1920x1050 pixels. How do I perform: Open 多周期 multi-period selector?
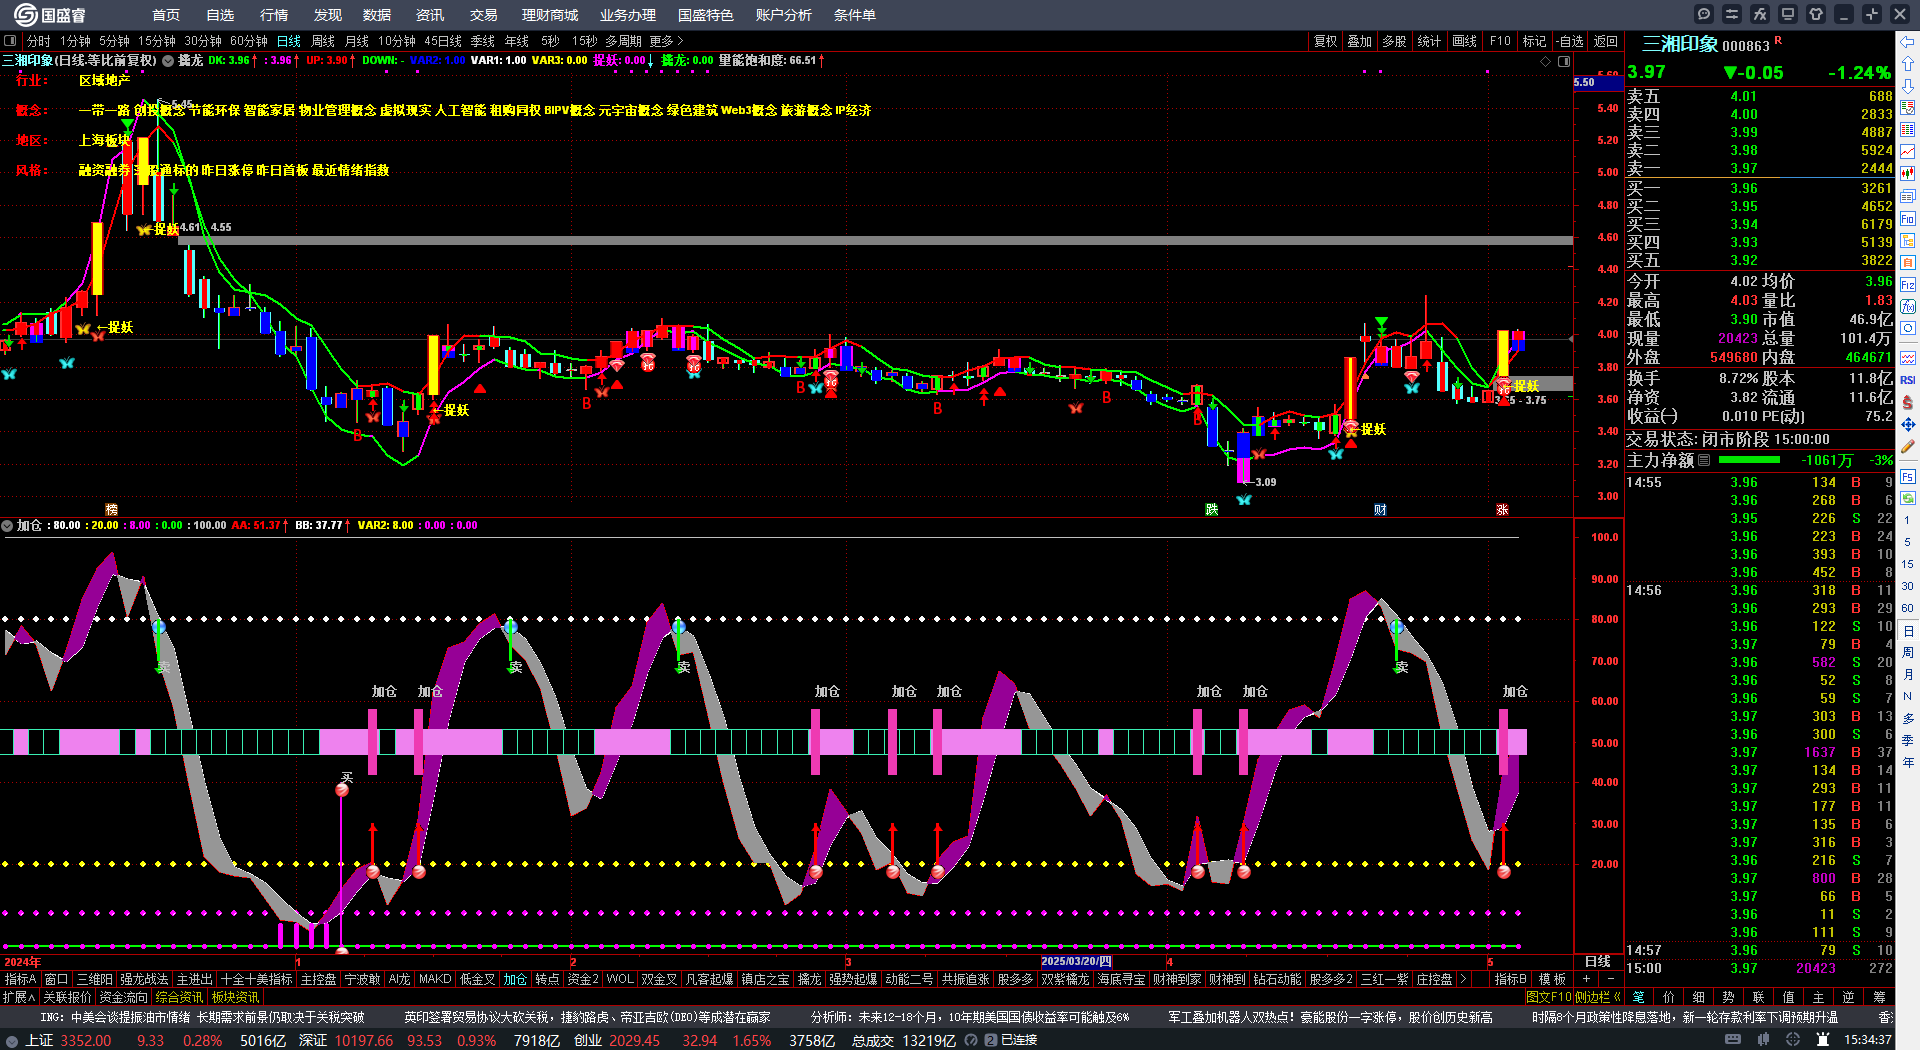tap(623, 41)
